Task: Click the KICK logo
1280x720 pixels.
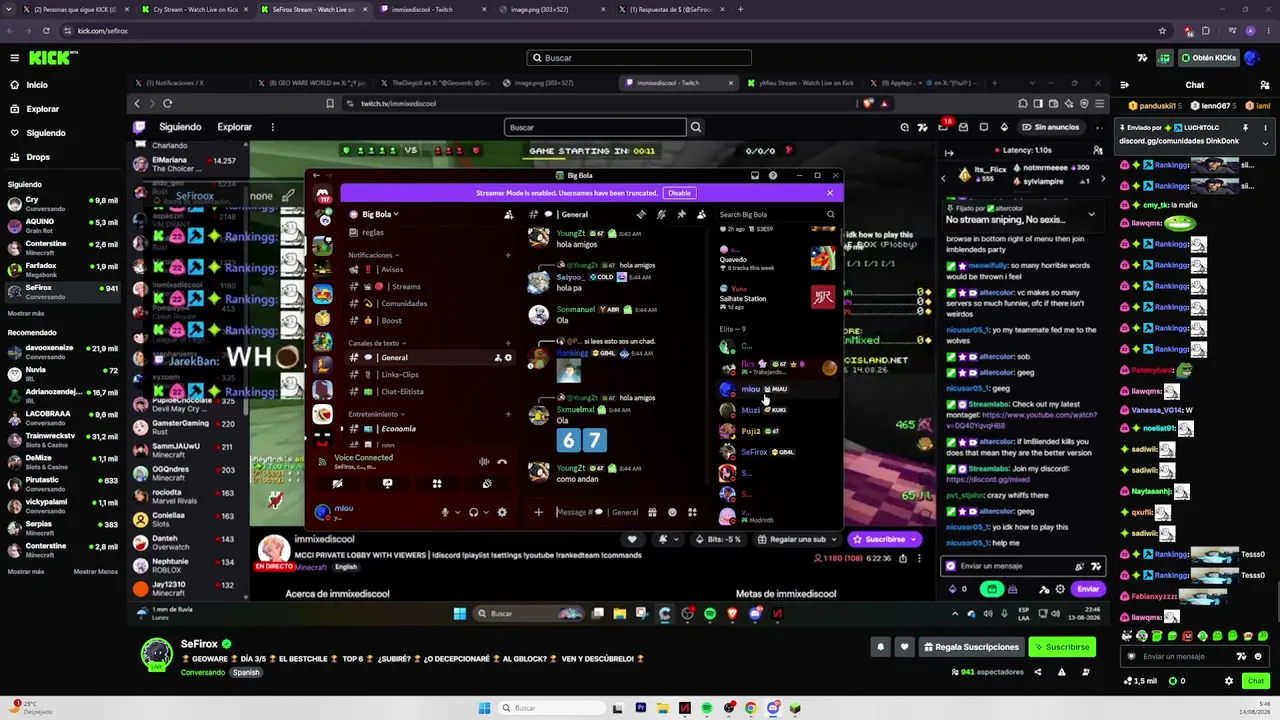Action: 48,58
